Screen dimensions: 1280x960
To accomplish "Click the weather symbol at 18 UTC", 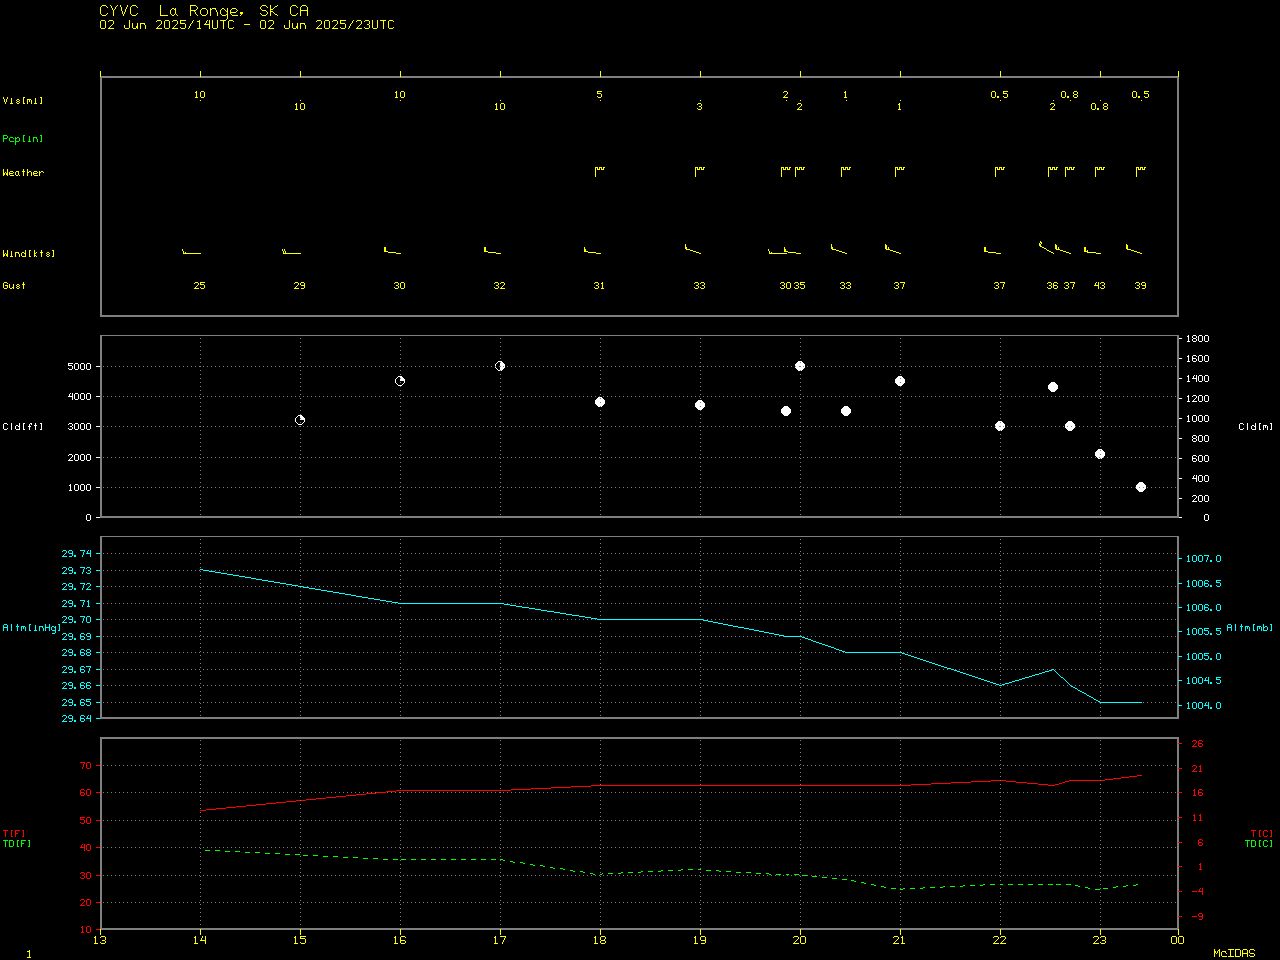I will [x=600, y=171].
